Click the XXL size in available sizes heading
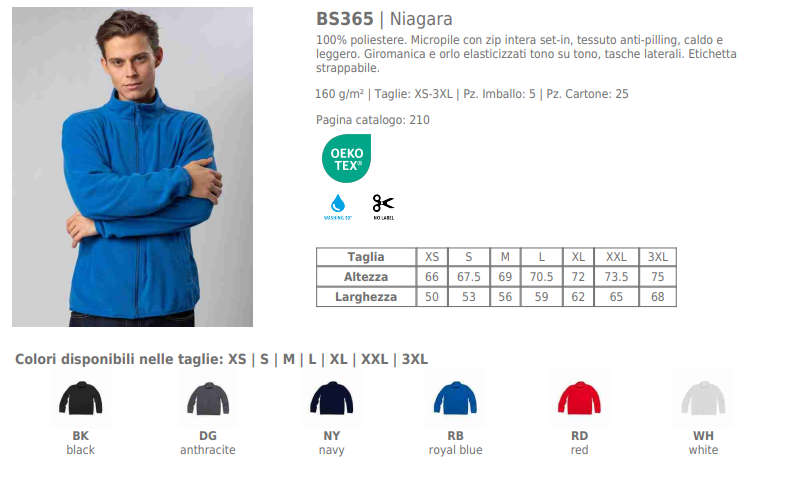Image resolution: width=785 pixels, height=498 pixels. tap(374, 359)
